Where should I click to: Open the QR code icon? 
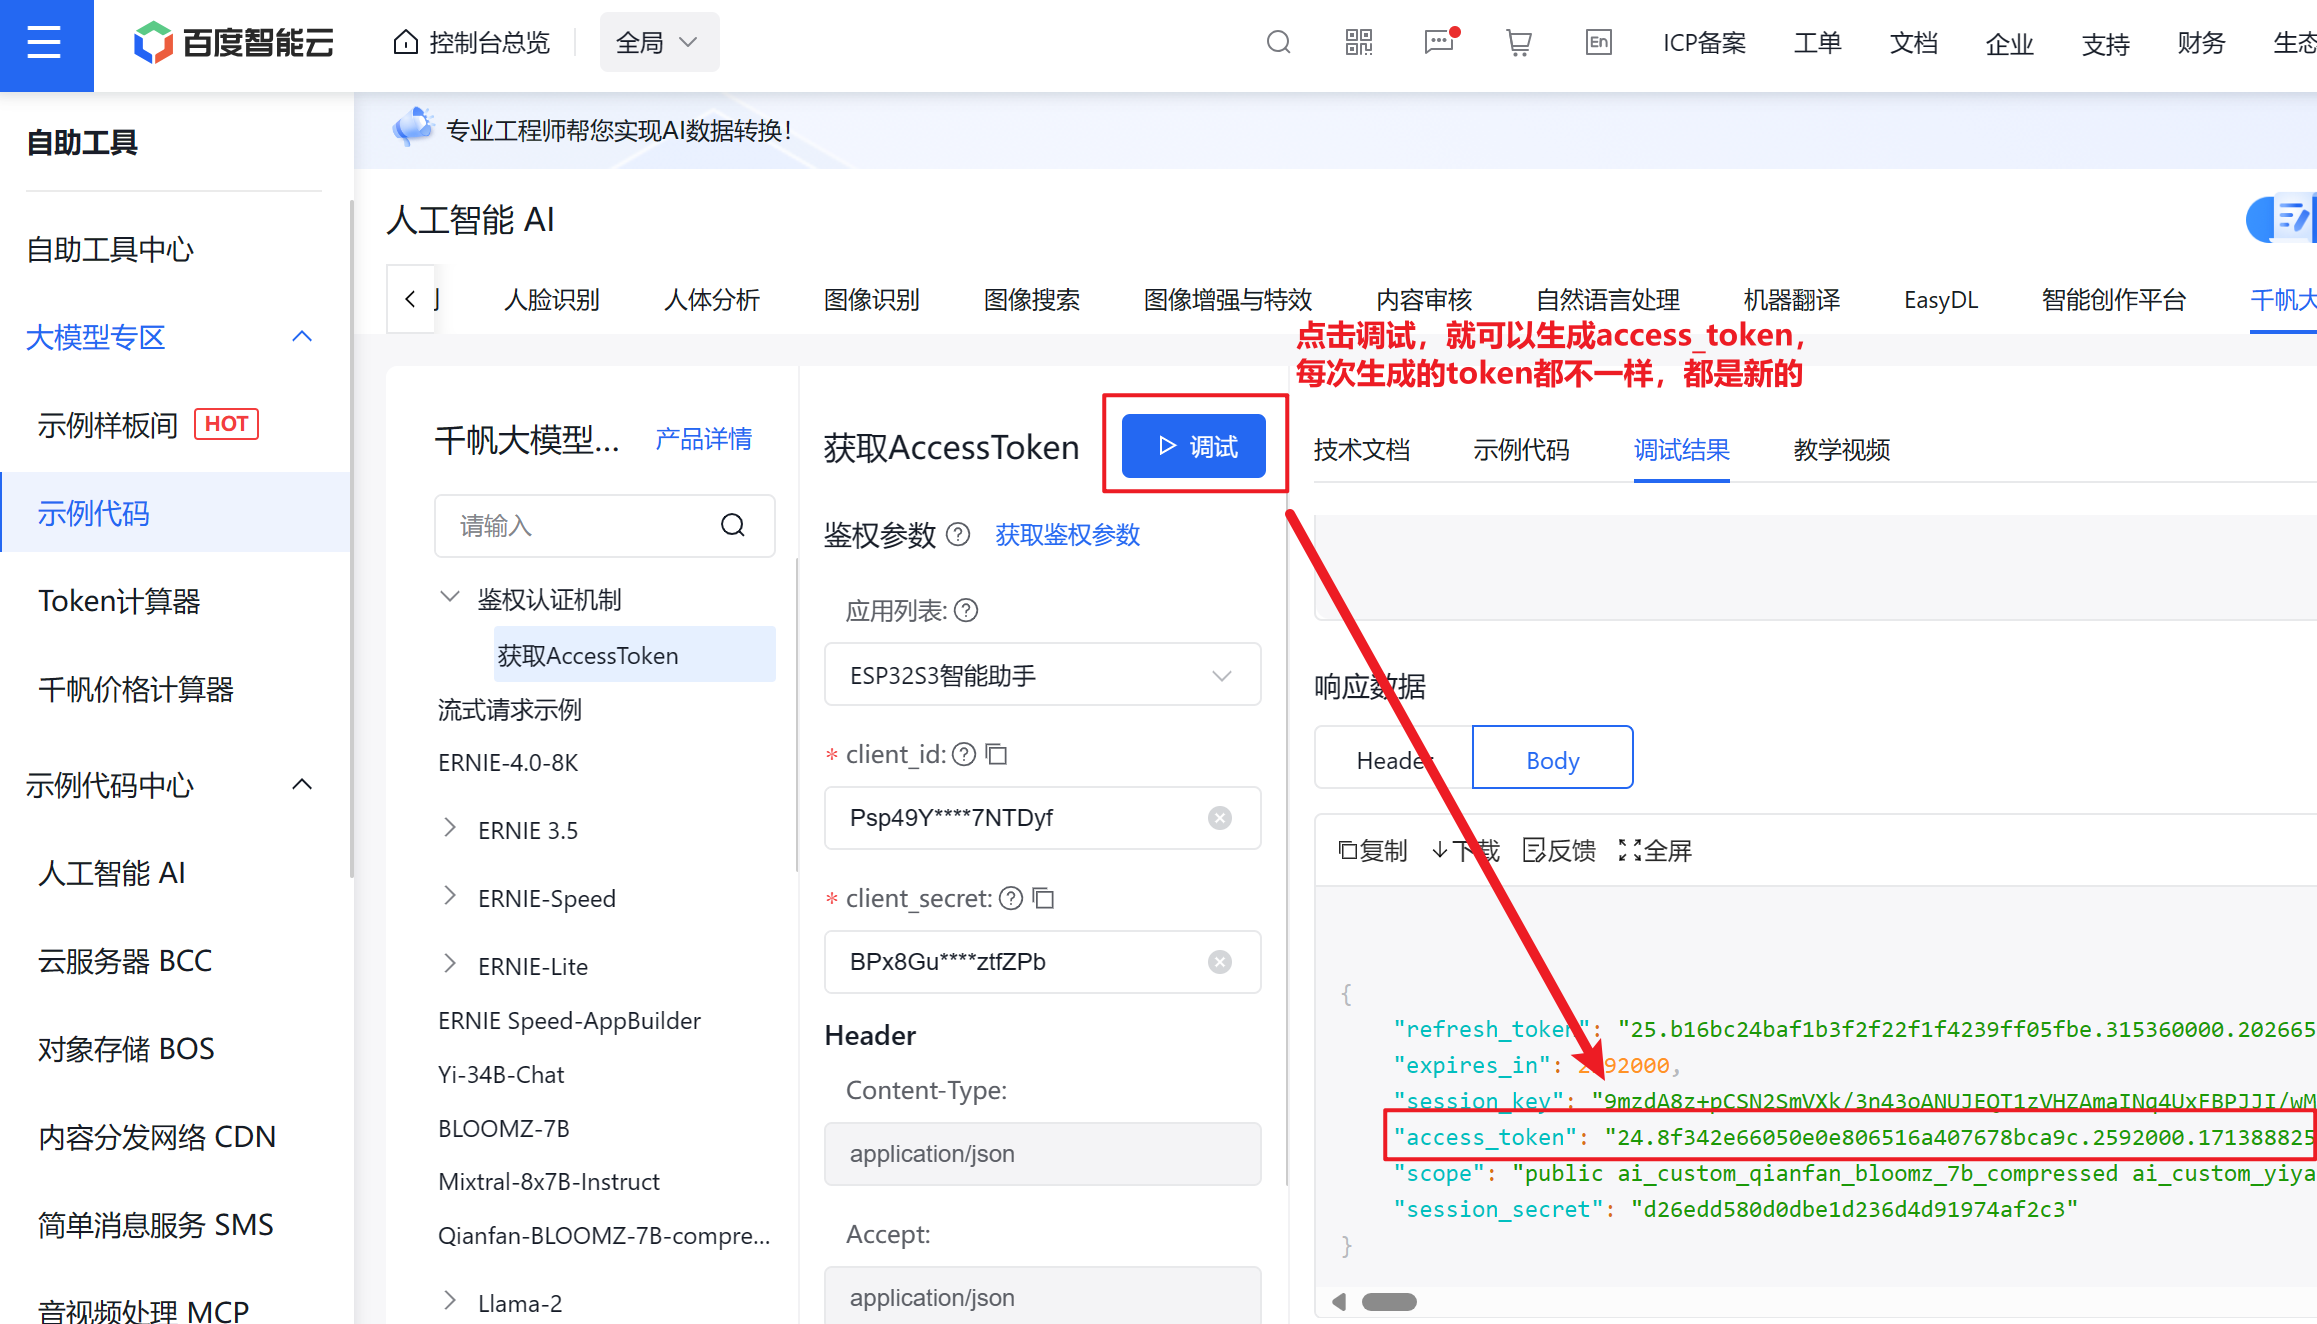1358,43
